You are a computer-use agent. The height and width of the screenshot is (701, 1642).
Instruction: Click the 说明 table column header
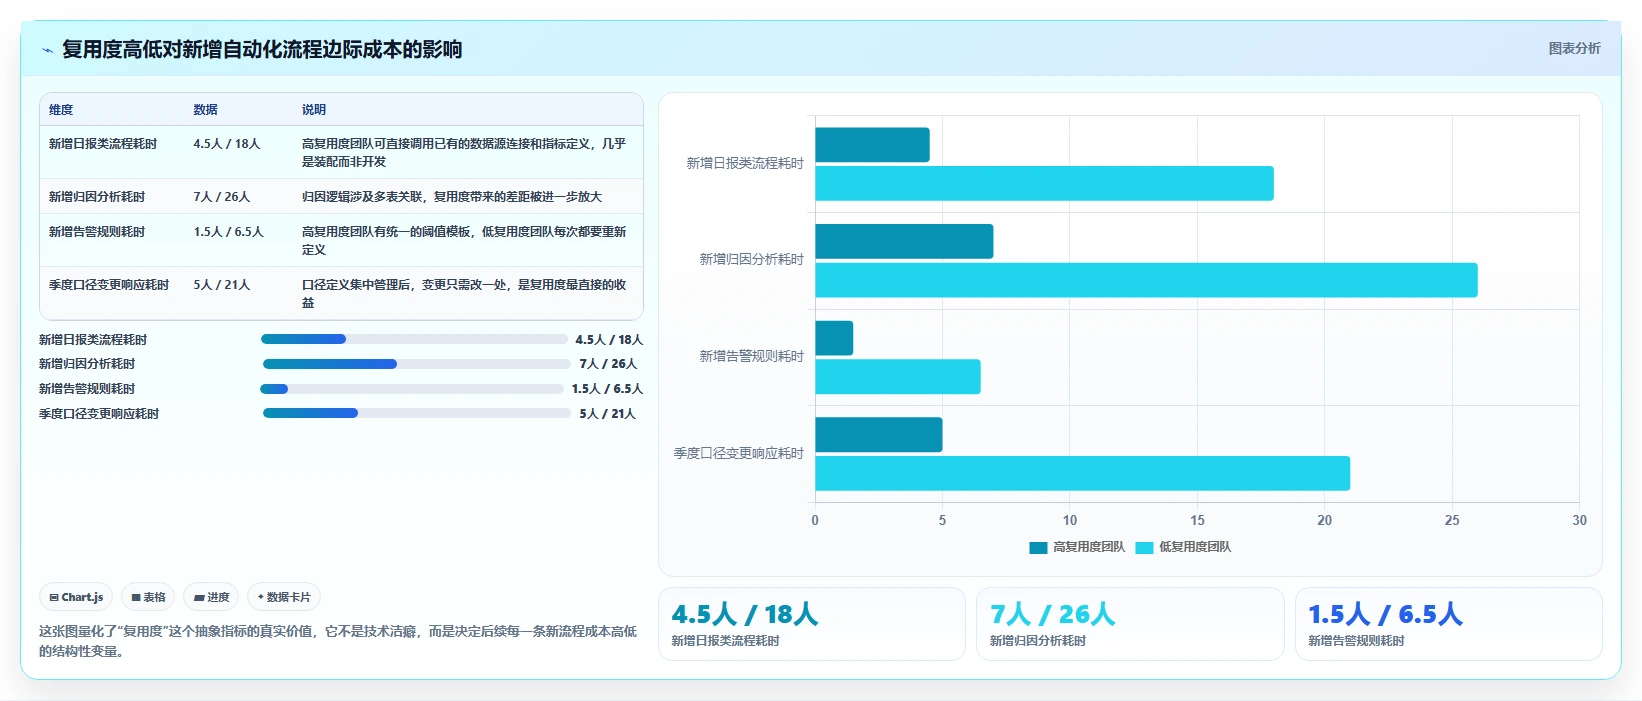coord(314,110)
